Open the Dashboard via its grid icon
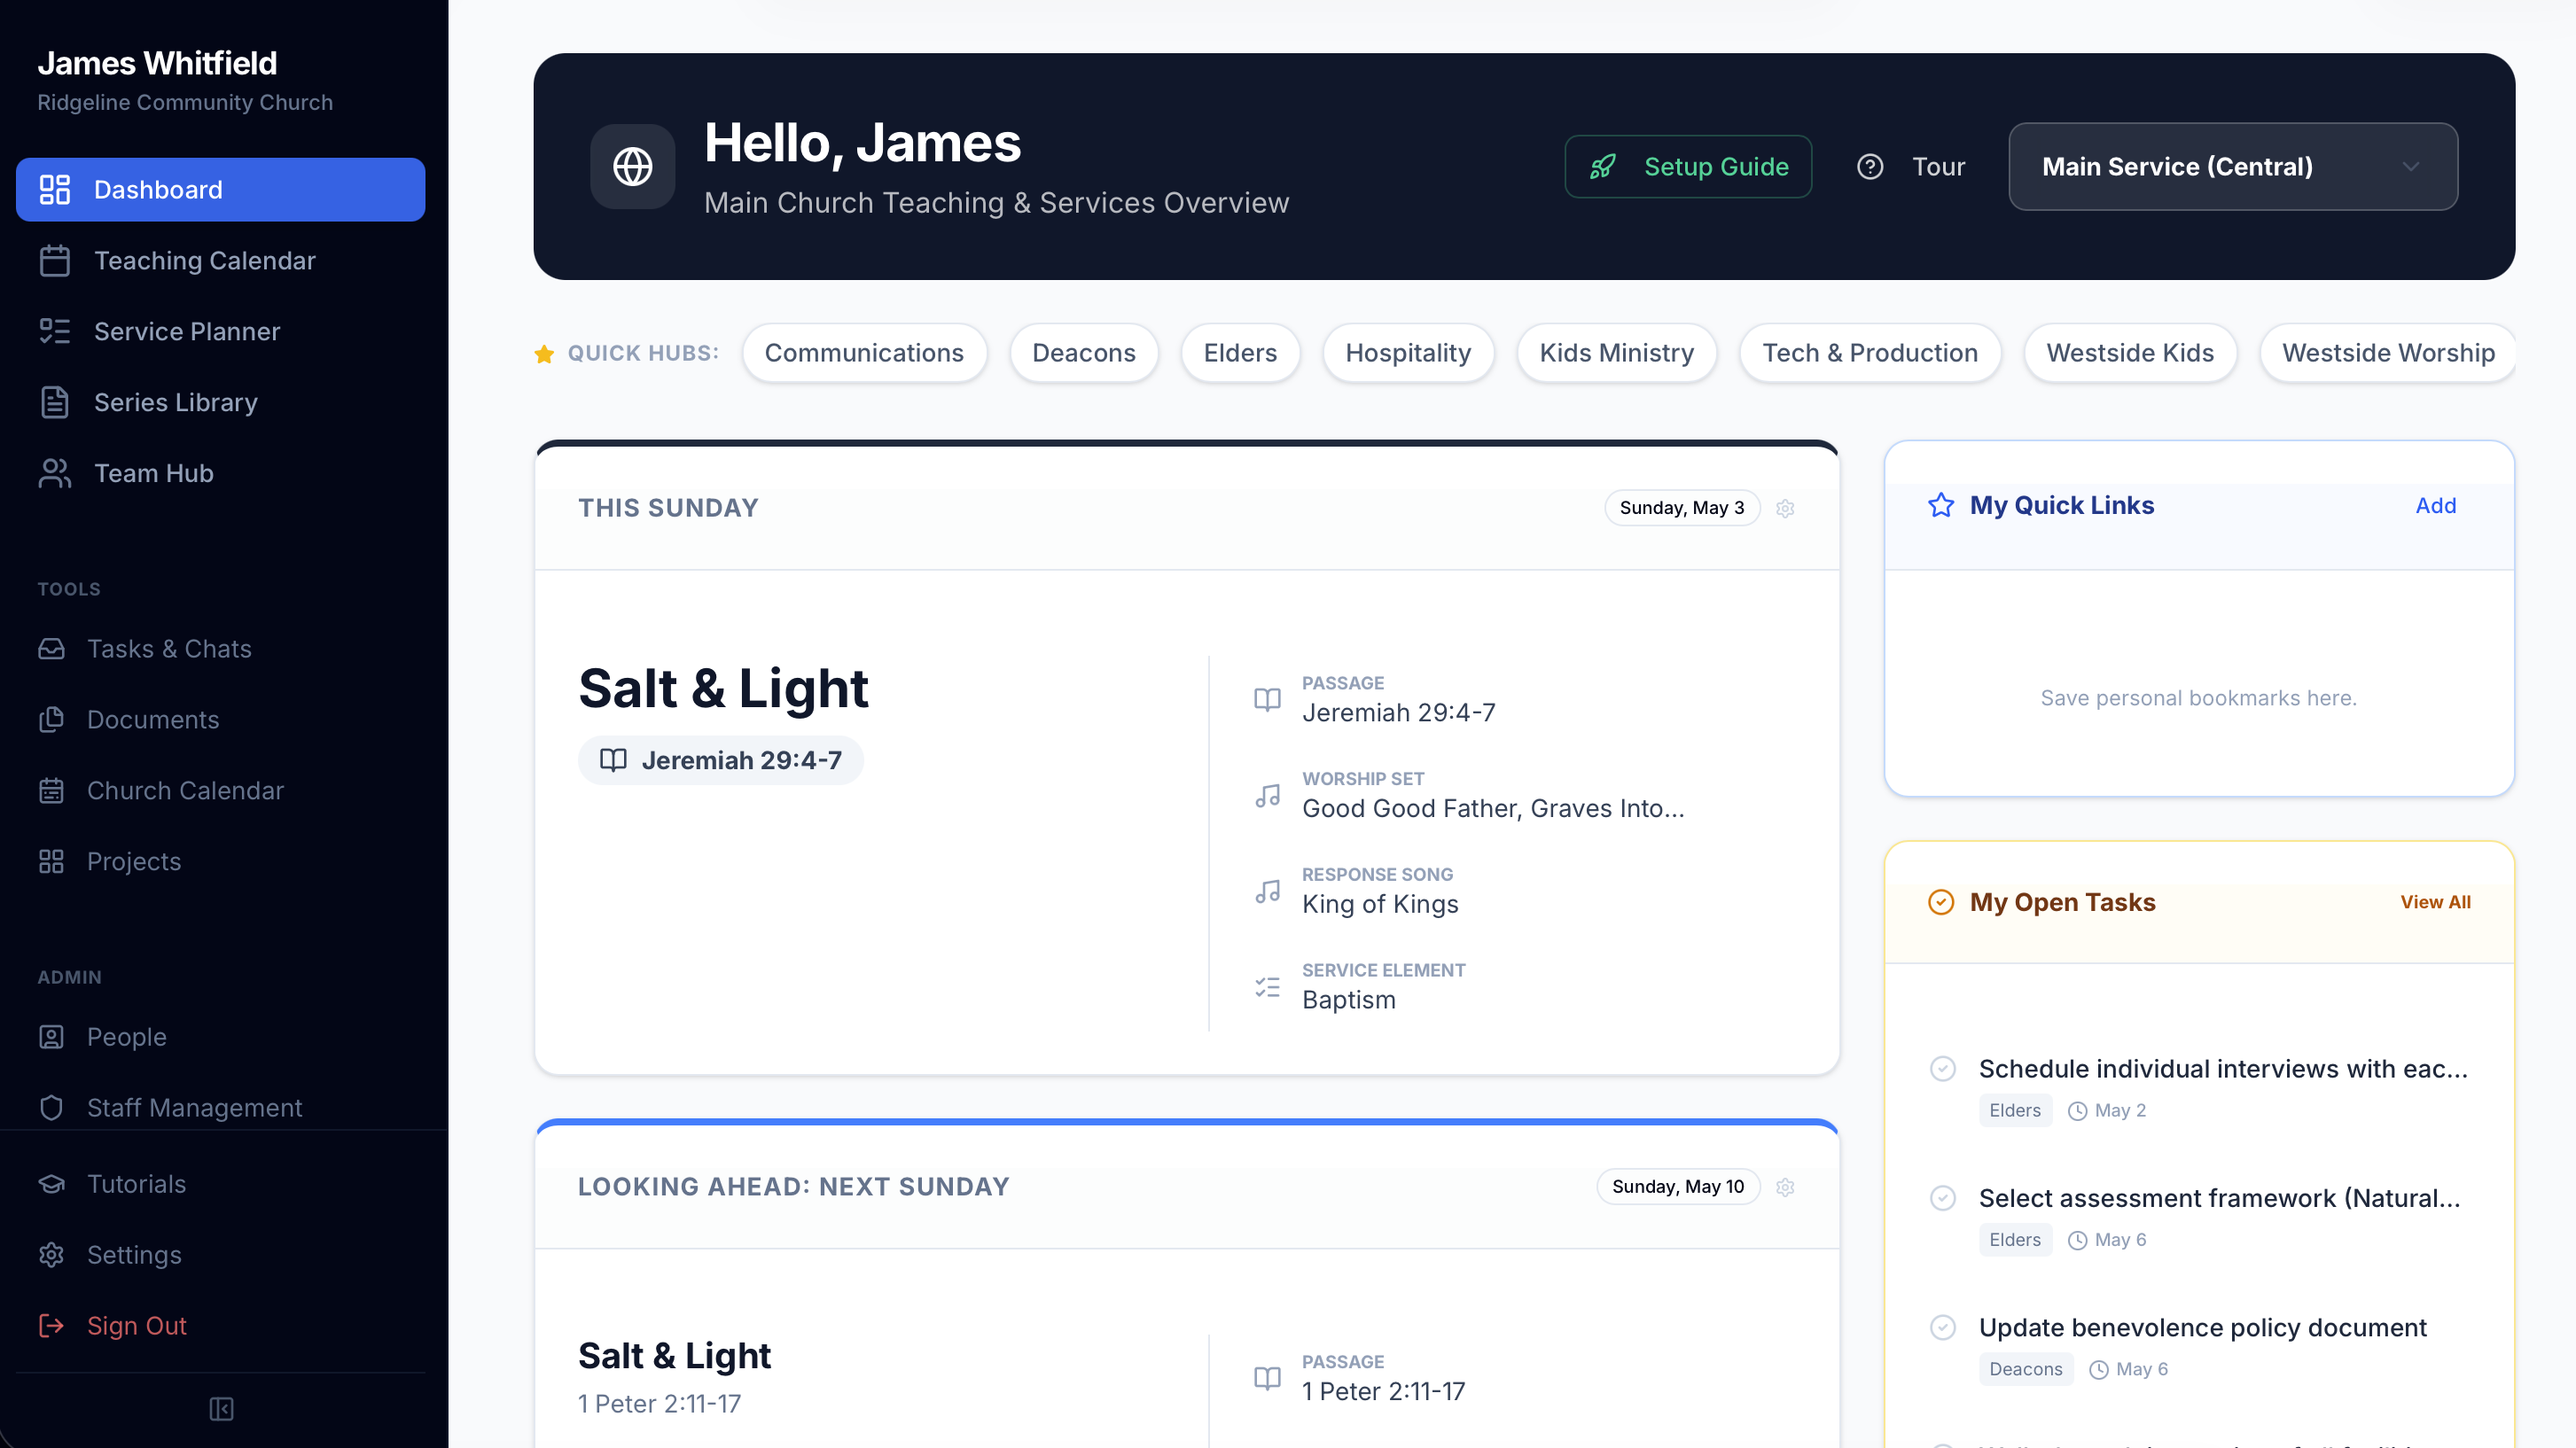The image size is (2576, 1448). [55, 189]
